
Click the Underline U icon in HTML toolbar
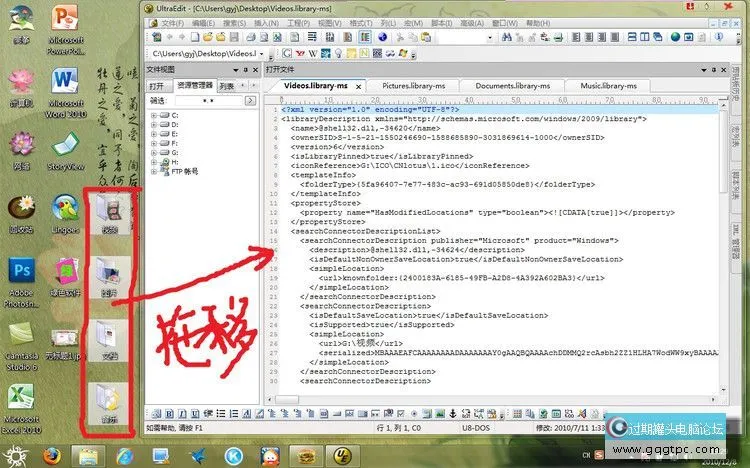[195, 413]
